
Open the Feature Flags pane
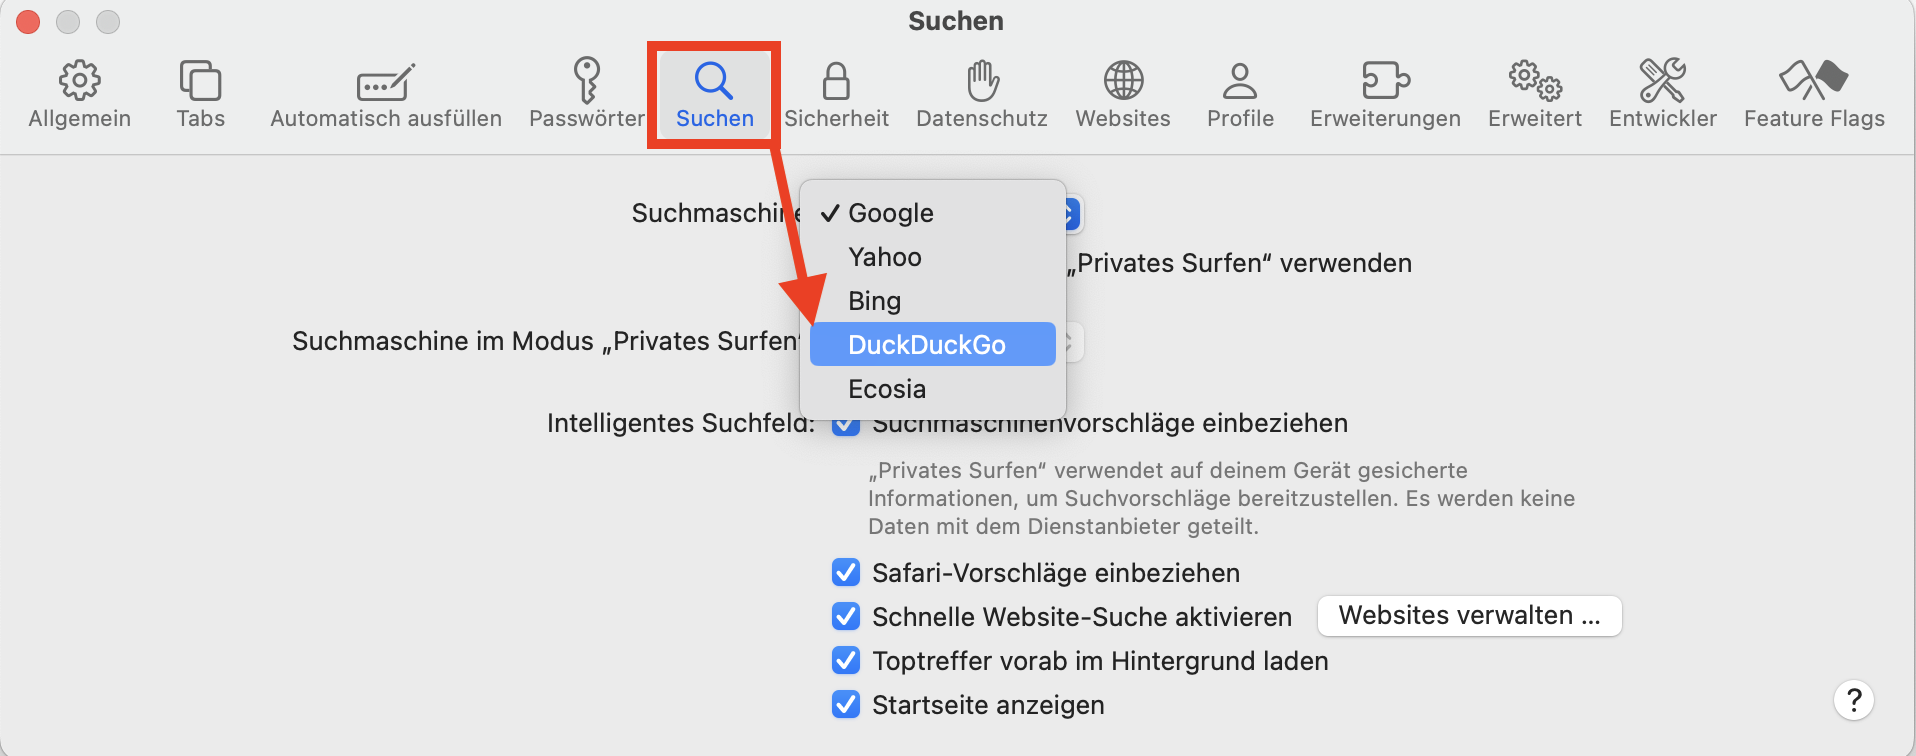point(1814,94)
